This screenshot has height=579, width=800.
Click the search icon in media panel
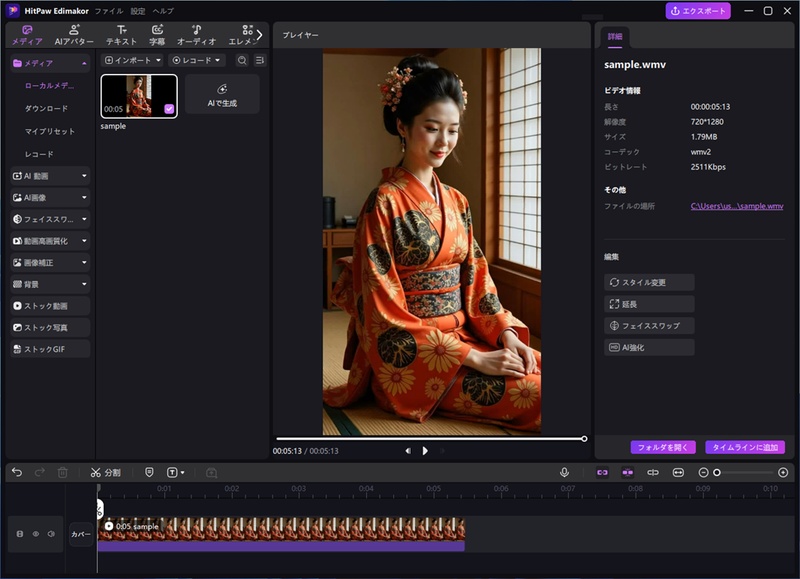(242, 61)
